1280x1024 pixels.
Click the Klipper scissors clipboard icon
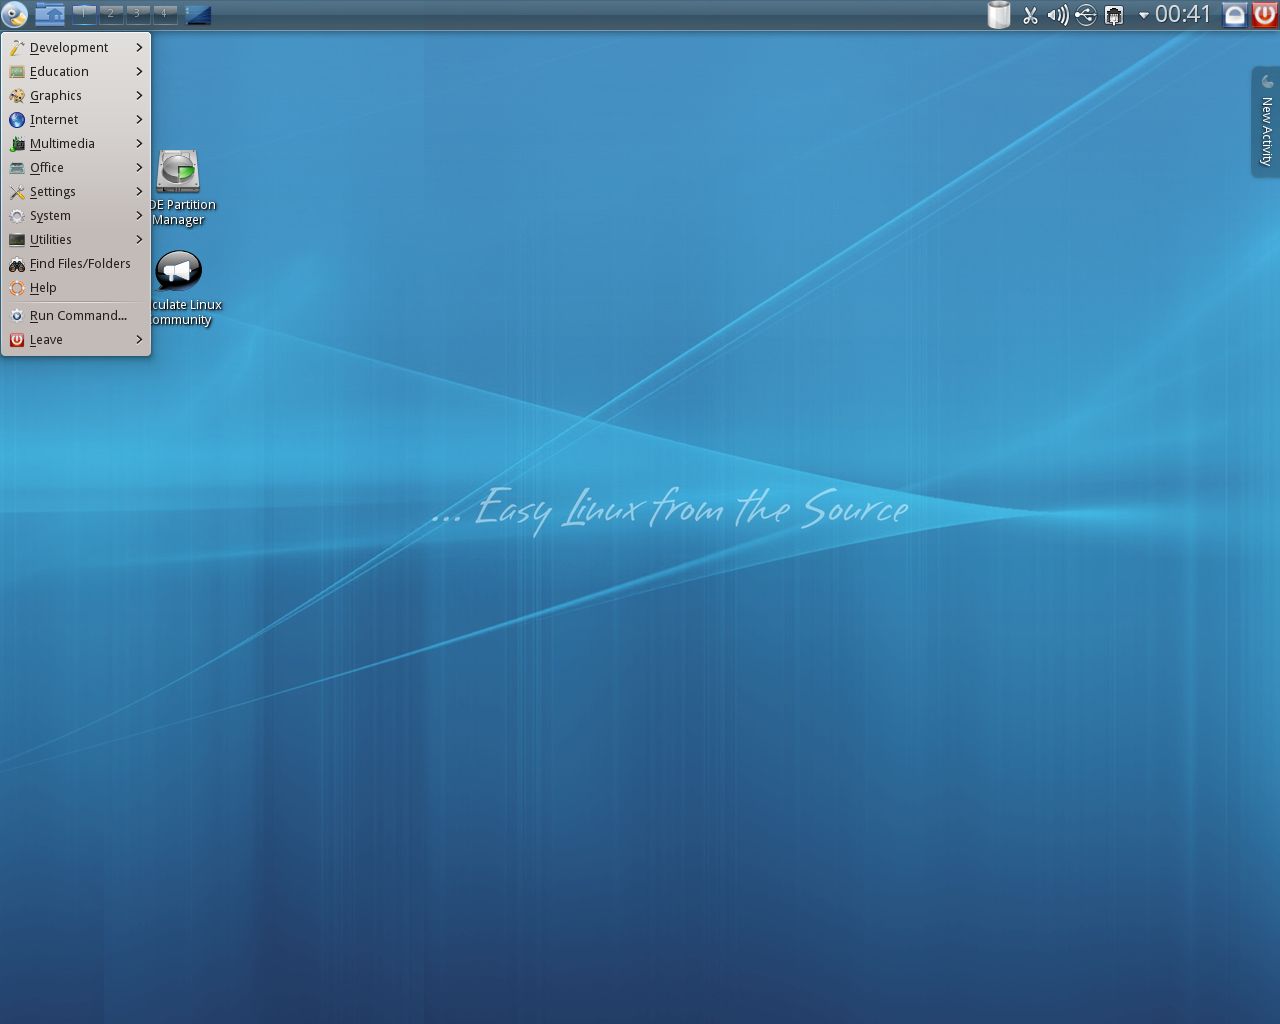point(1030,15)
